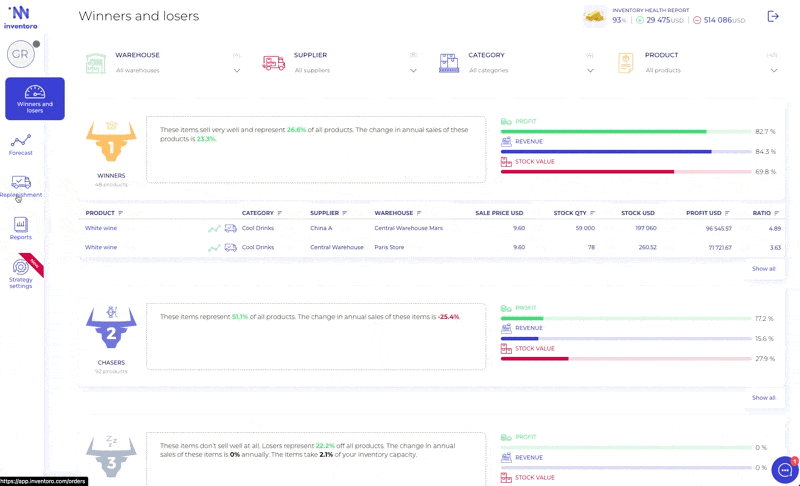
Task: Expand the Warehouse dropdown
Action: [237, 70]
